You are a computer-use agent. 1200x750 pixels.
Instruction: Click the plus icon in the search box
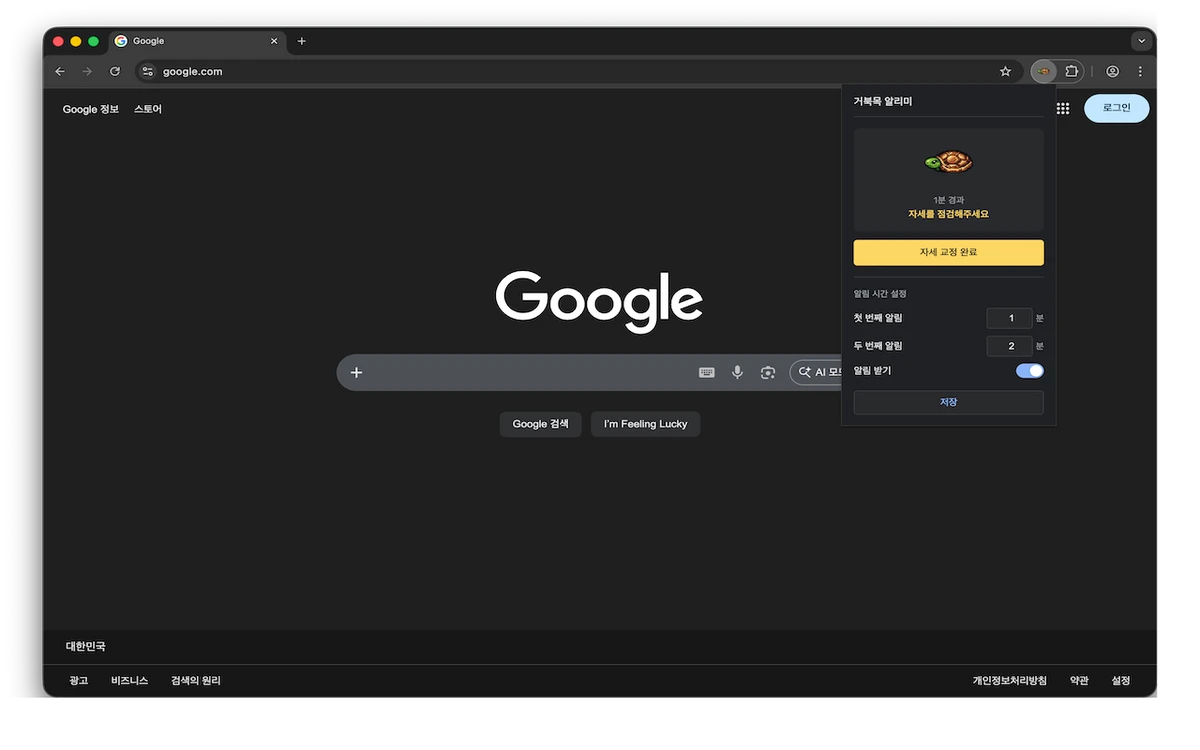click(356, 373)
